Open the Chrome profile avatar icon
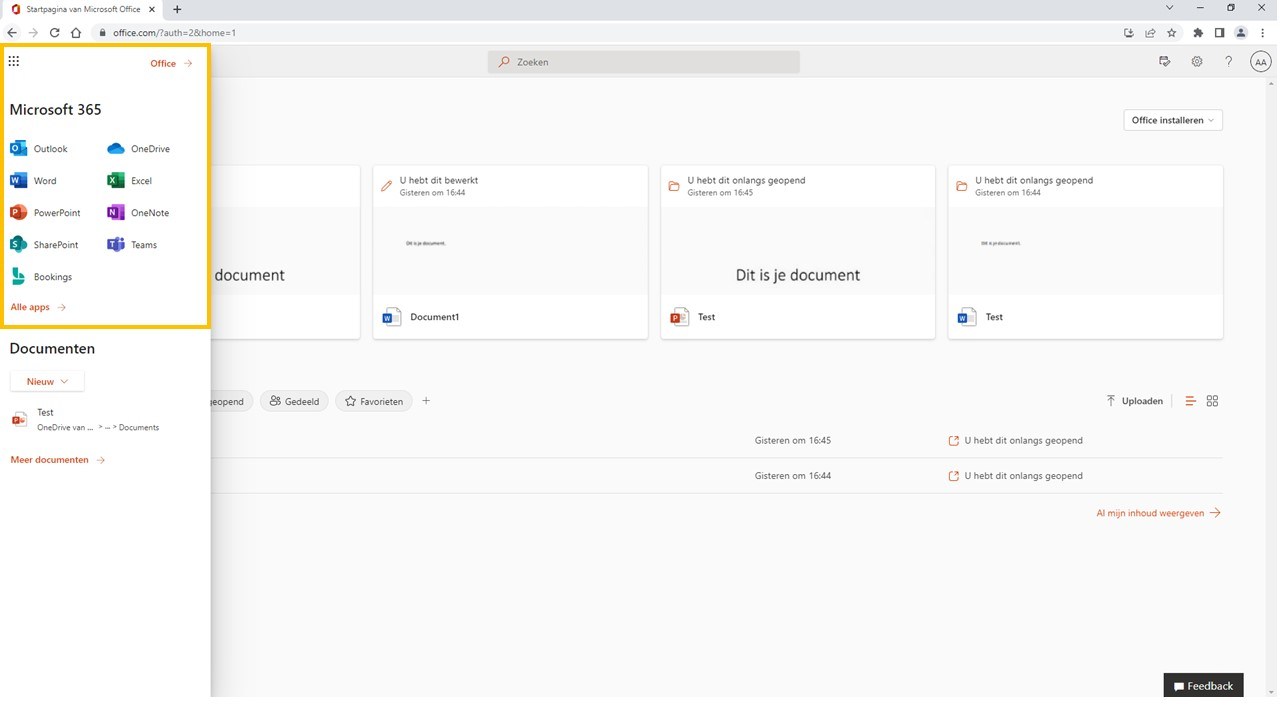The width and height of the screenshot is (1280, 720). pos(1241,33)
